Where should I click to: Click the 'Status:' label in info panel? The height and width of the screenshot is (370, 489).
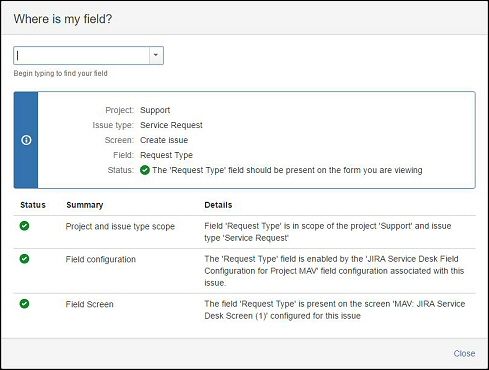point(121,170)
